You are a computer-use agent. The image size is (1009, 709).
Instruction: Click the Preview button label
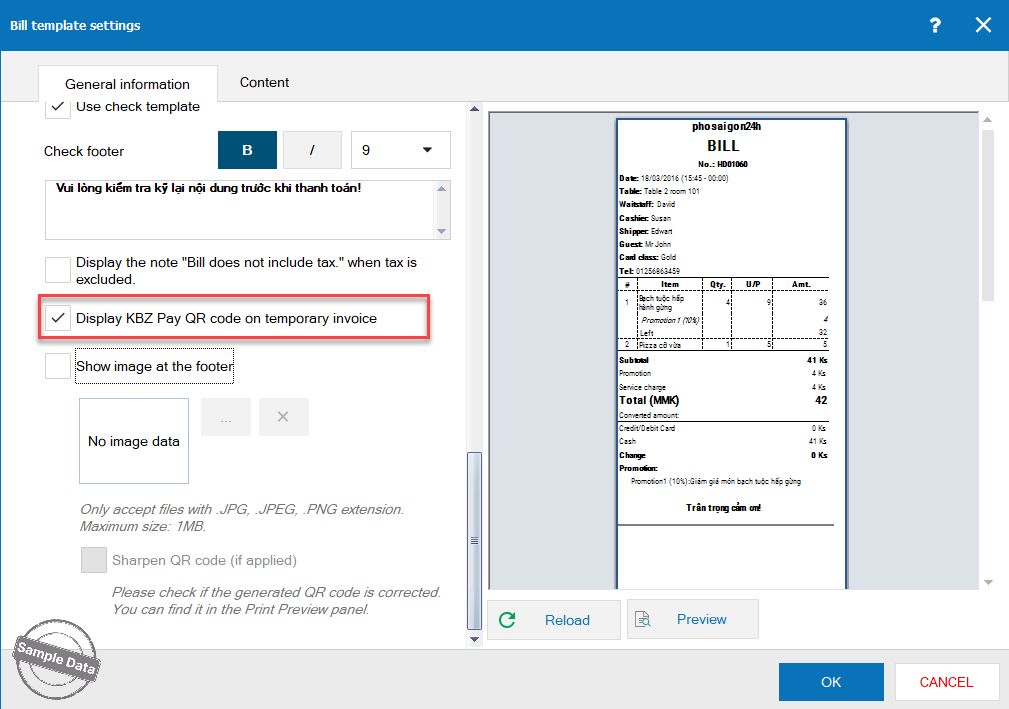(x=701, y=619)
